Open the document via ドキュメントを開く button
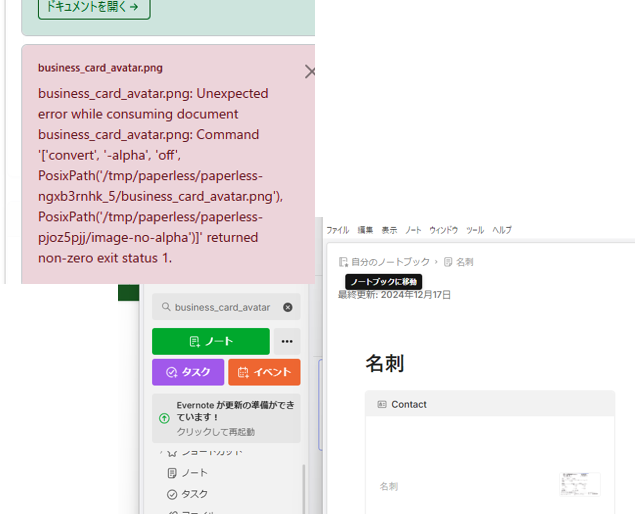This screenshot has width=635, height=514. pos(94,7)
